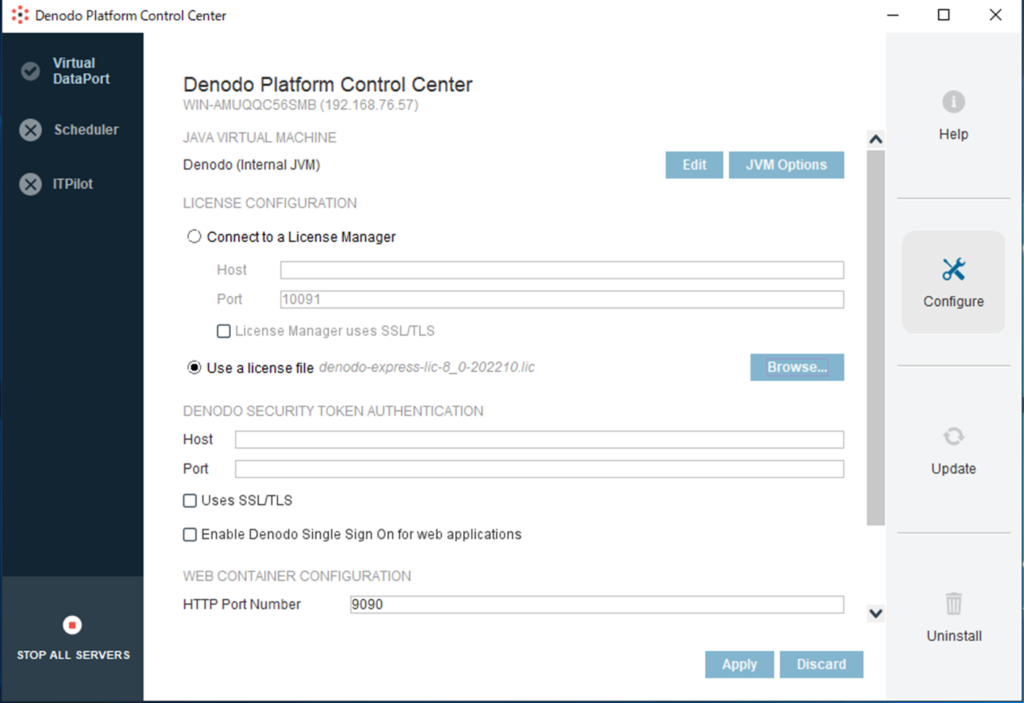Click the Uninstall trash can icon
1024x703 pixels.
click(953, 604)
